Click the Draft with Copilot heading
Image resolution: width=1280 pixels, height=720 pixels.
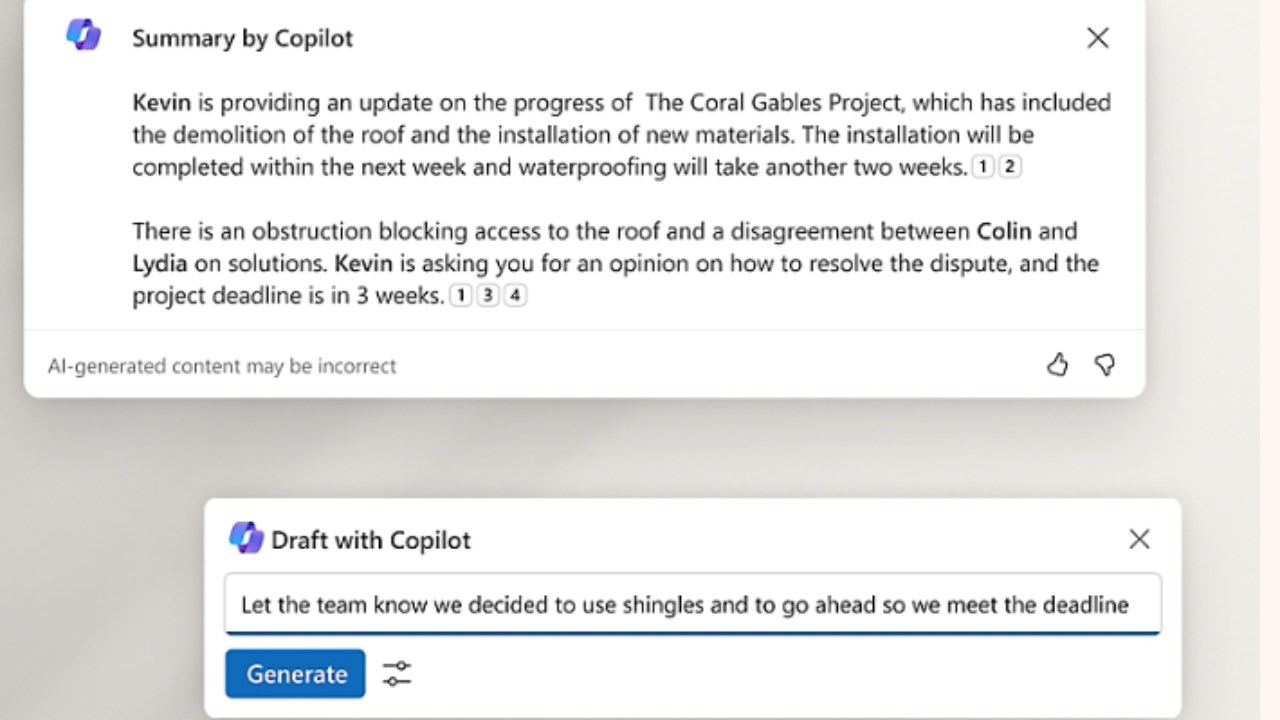pyautogui.click(x=370, y=540)
